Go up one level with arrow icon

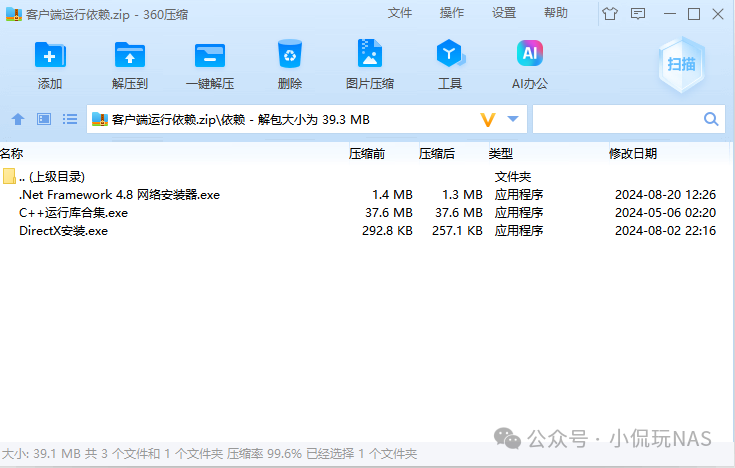click(17, 120)
